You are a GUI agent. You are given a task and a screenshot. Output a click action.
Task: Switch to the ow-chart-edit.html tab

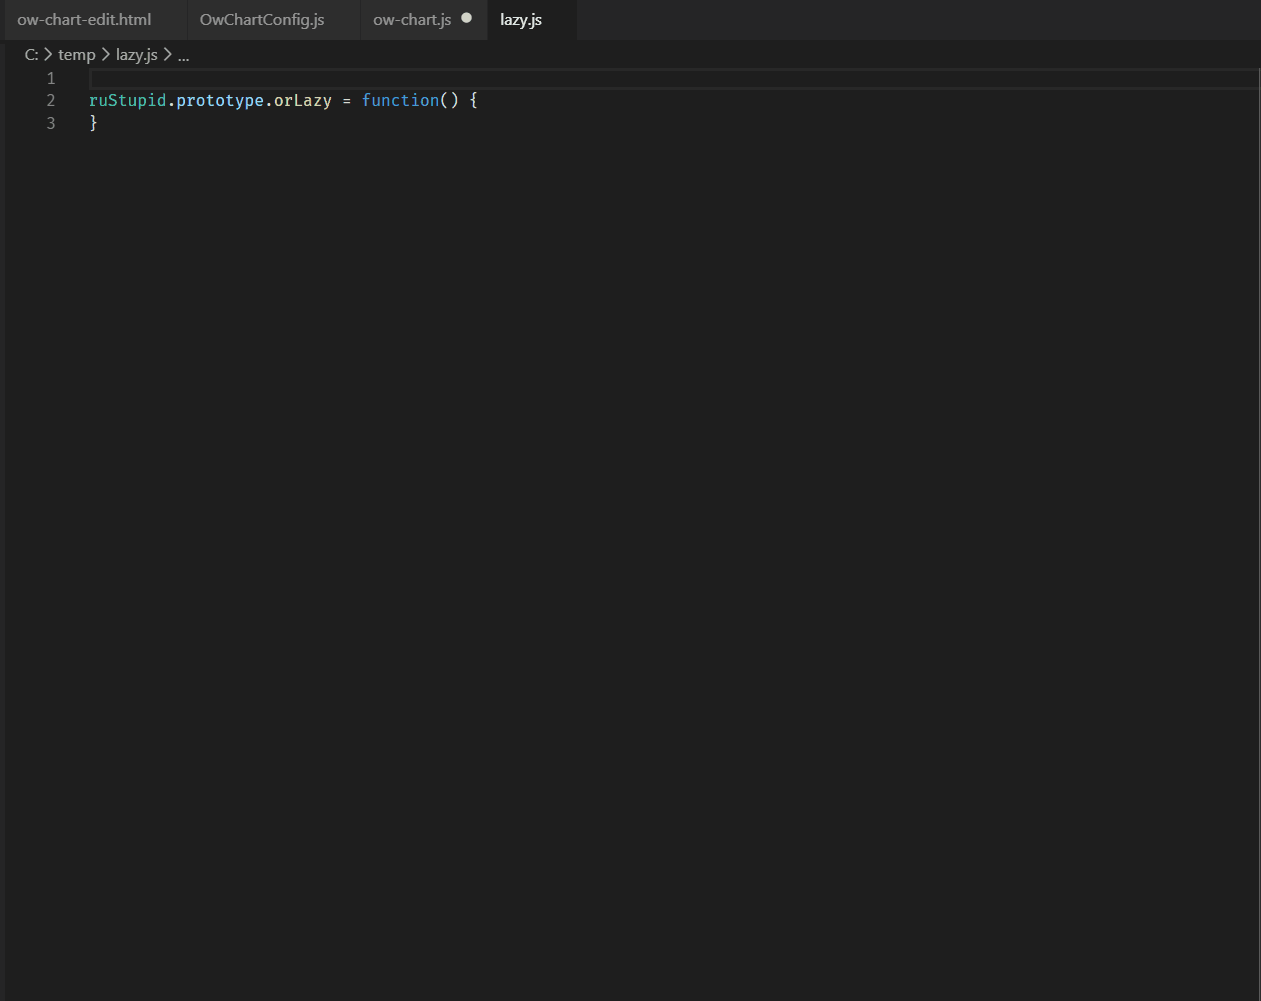coord(85,19)
